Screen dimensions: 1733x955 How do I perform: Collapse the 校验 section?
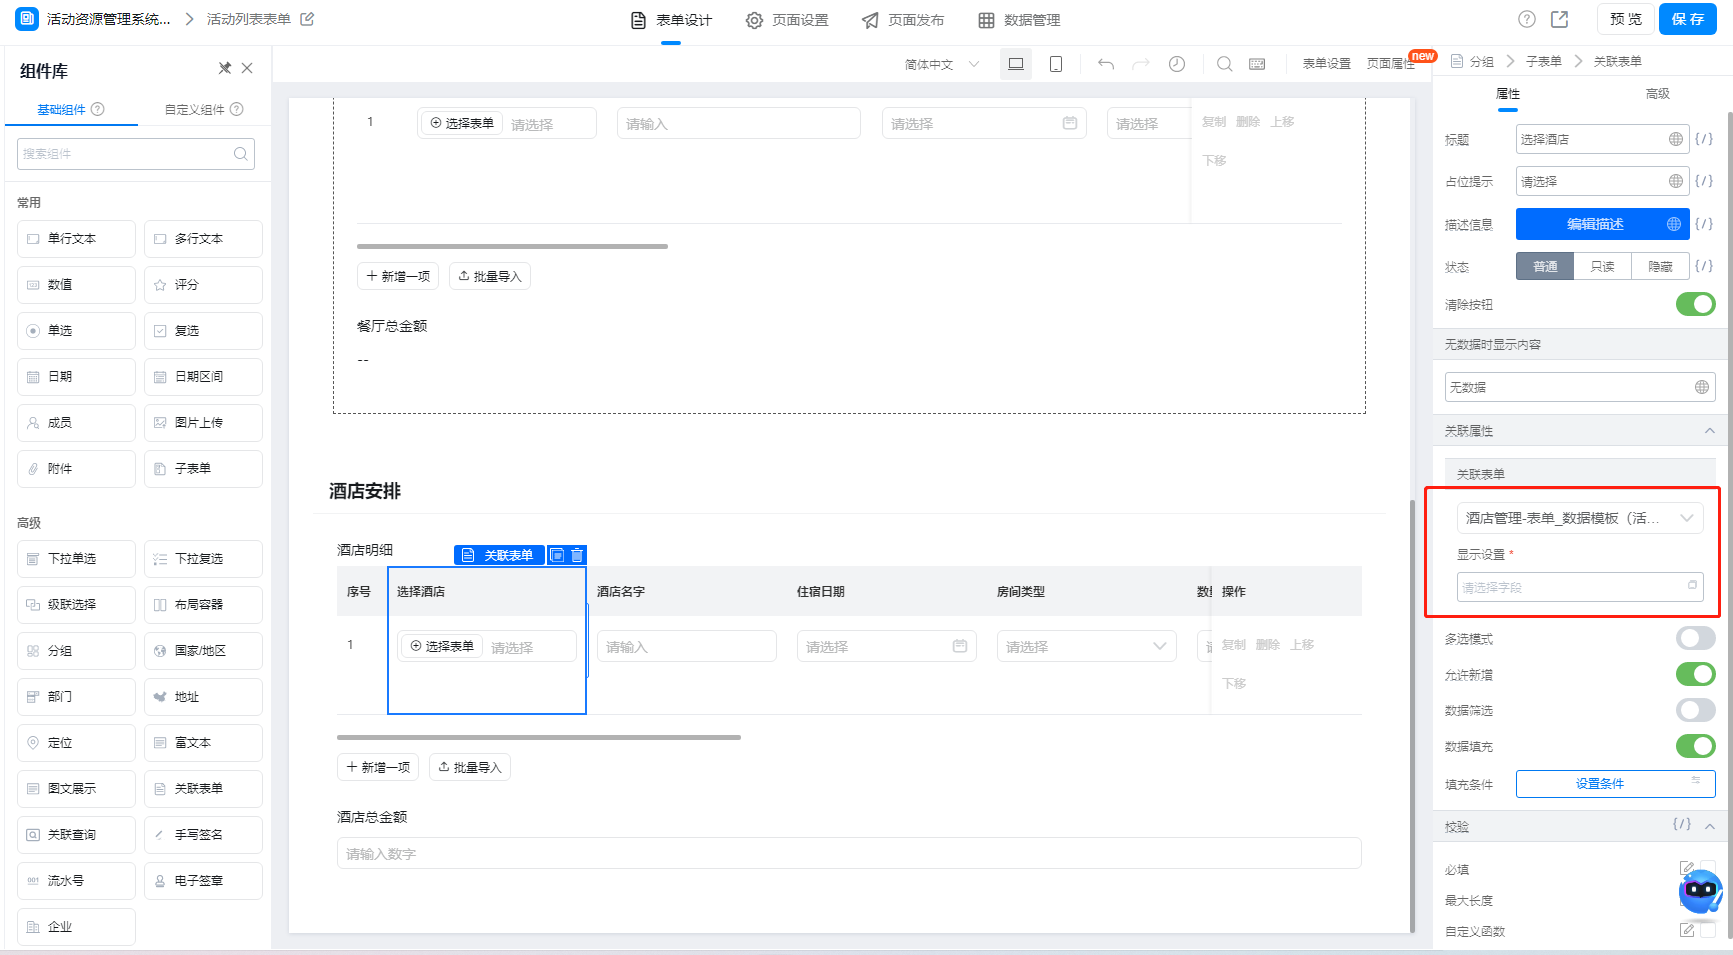[1710, 826]
